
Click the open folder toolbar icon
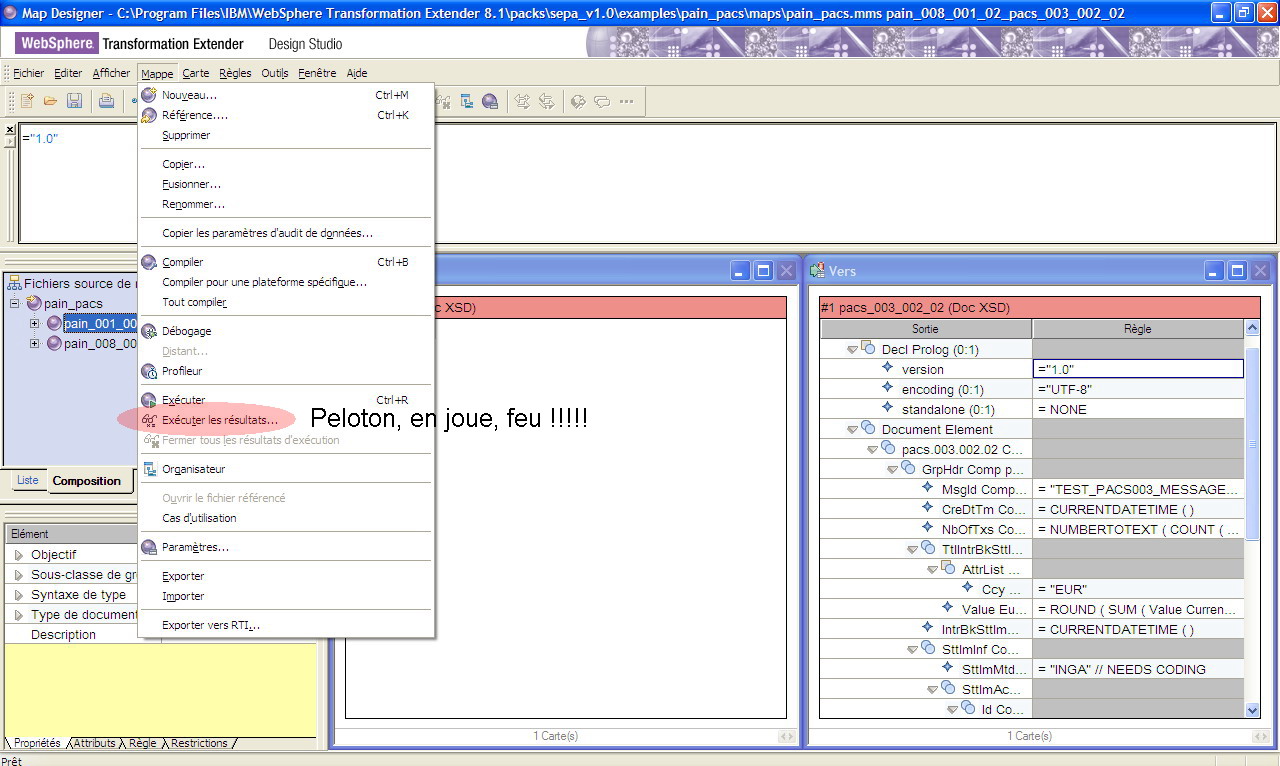pyautogui.click(x=50, y=101)
